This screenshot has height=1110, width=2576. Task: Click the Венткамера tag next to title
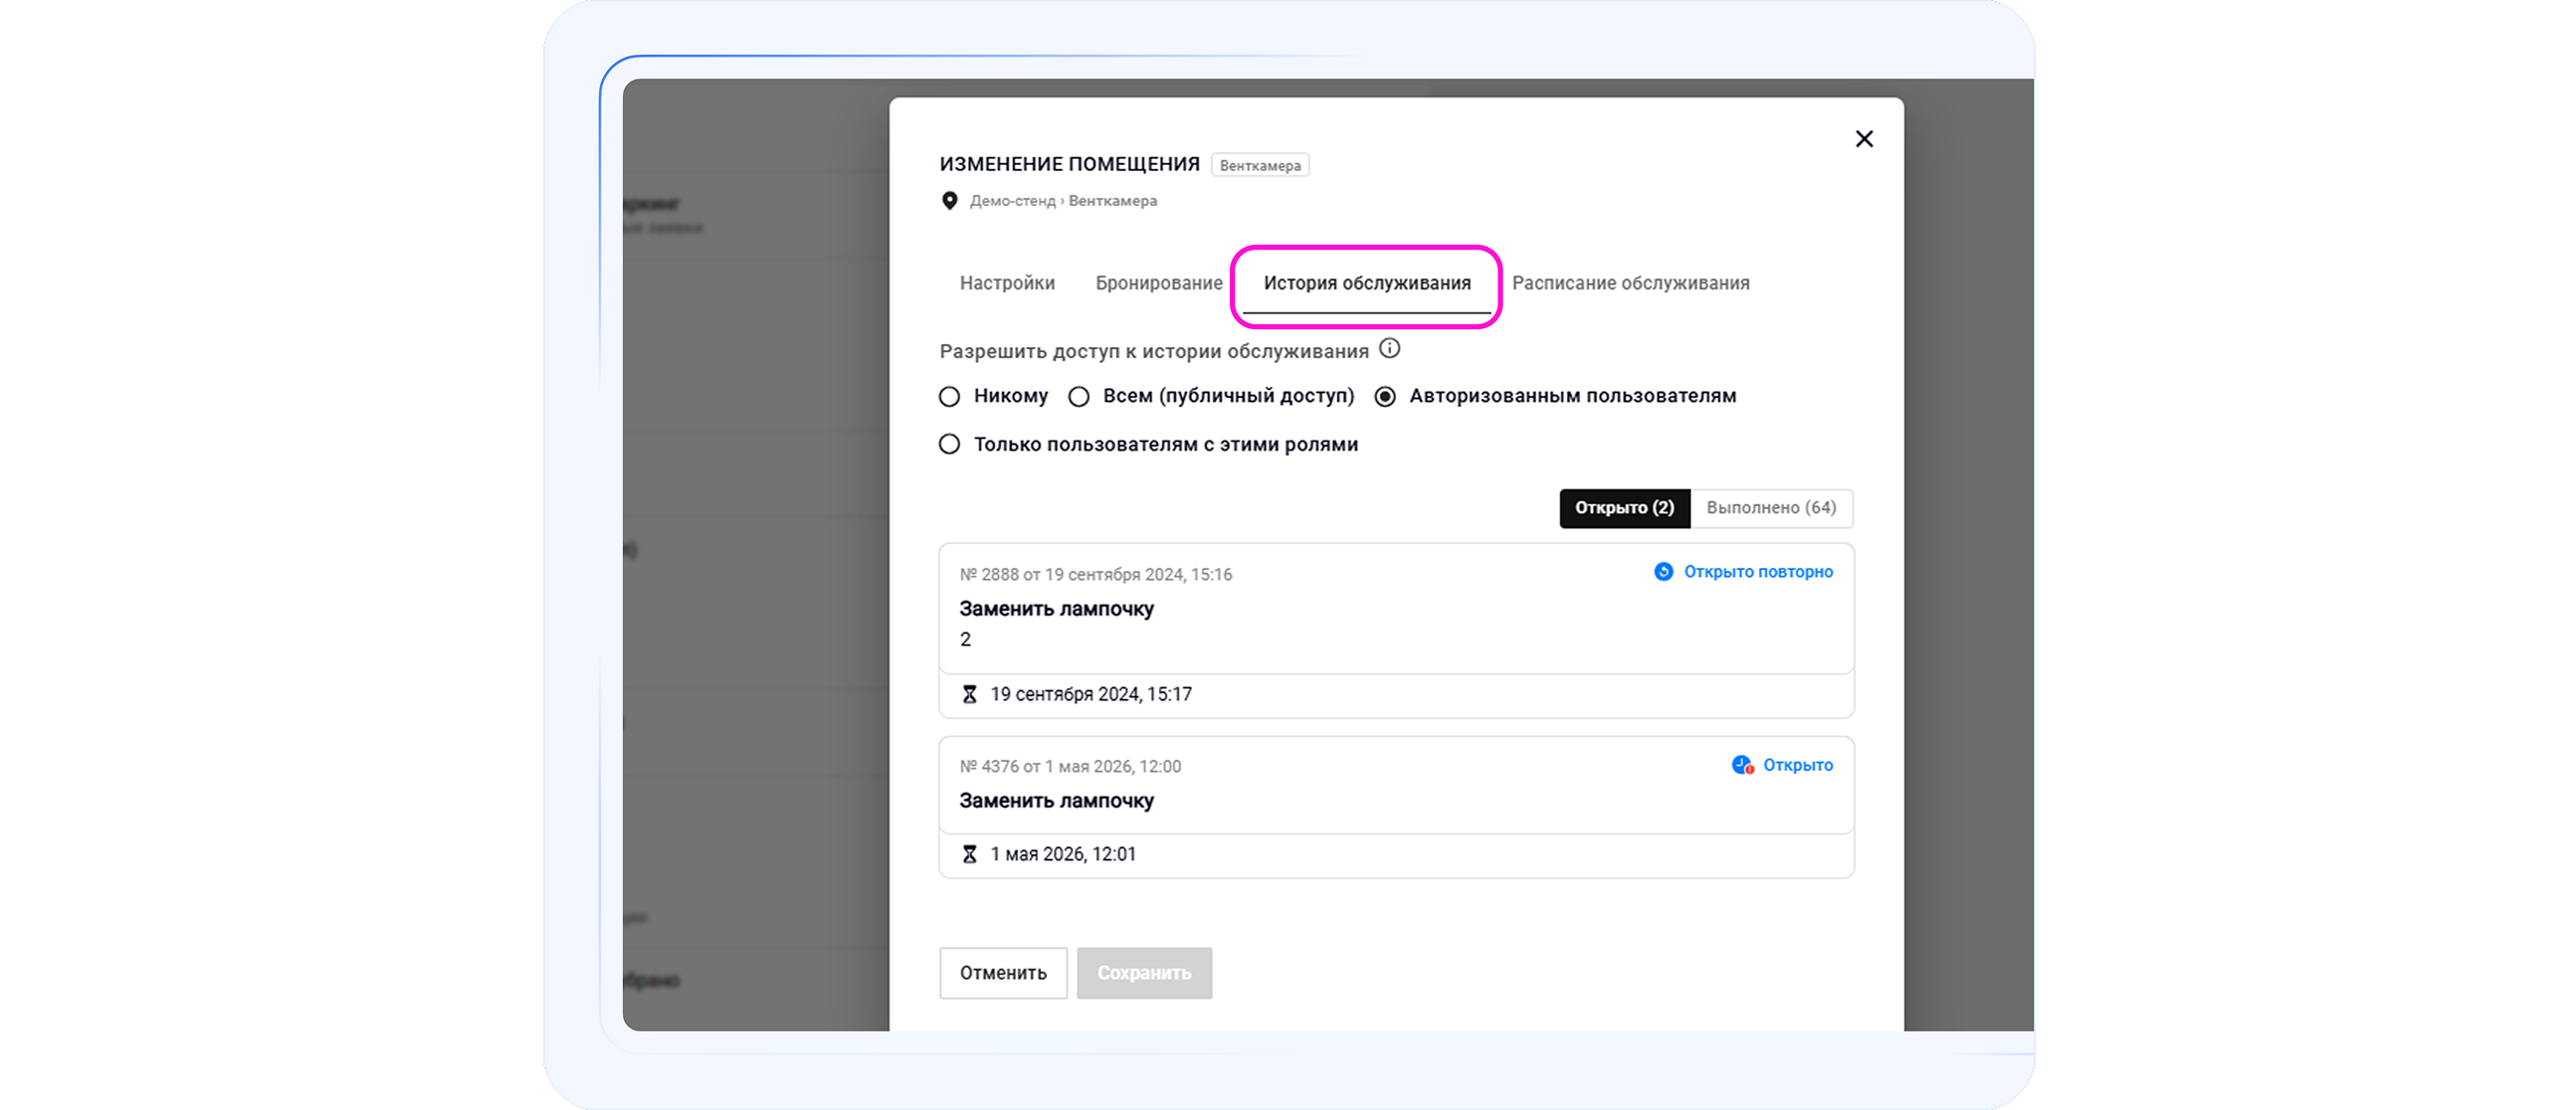pyautogui.click(x=1260, y=165)
